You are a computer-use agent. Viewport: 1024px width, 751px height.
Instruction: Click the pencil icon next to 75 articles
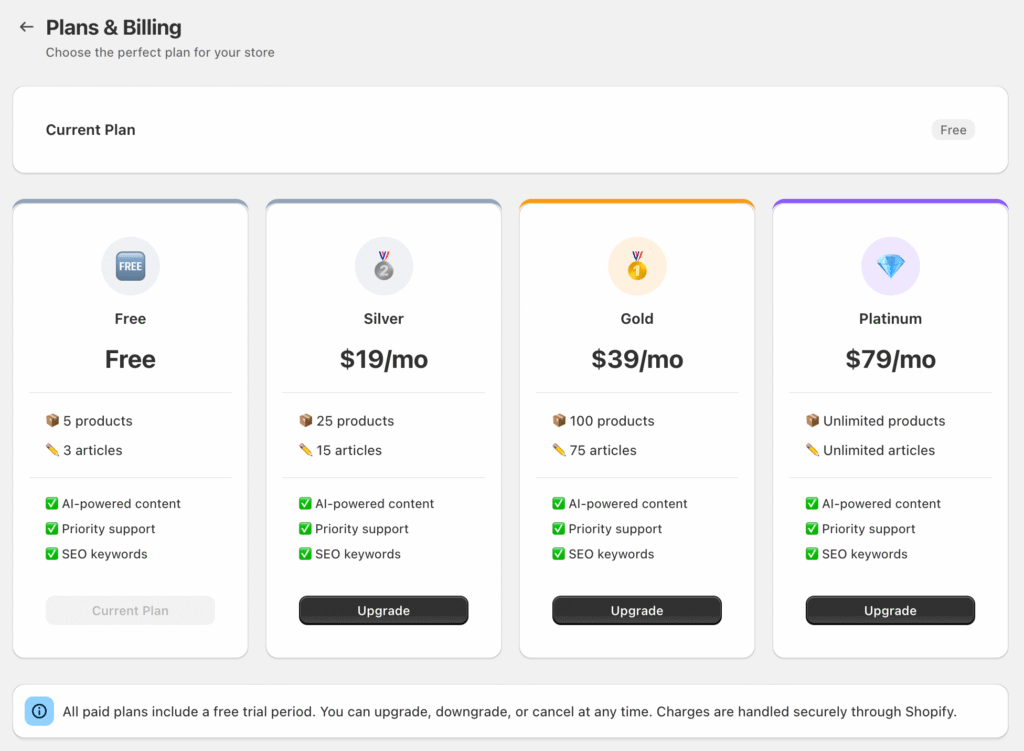click(x=559, y=450)
